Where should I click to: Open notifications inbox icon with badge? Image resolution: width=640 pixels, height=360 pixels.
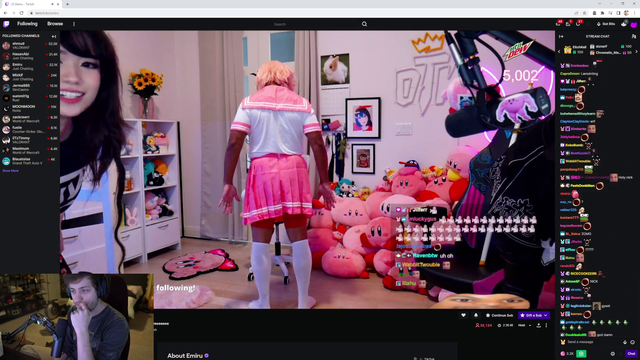tap(568, 24)
